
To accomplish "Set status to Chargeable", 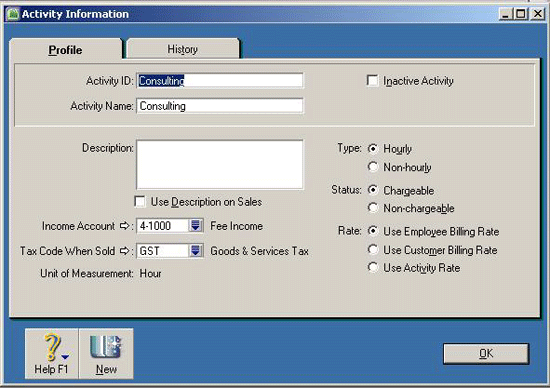I will (373, 190).
